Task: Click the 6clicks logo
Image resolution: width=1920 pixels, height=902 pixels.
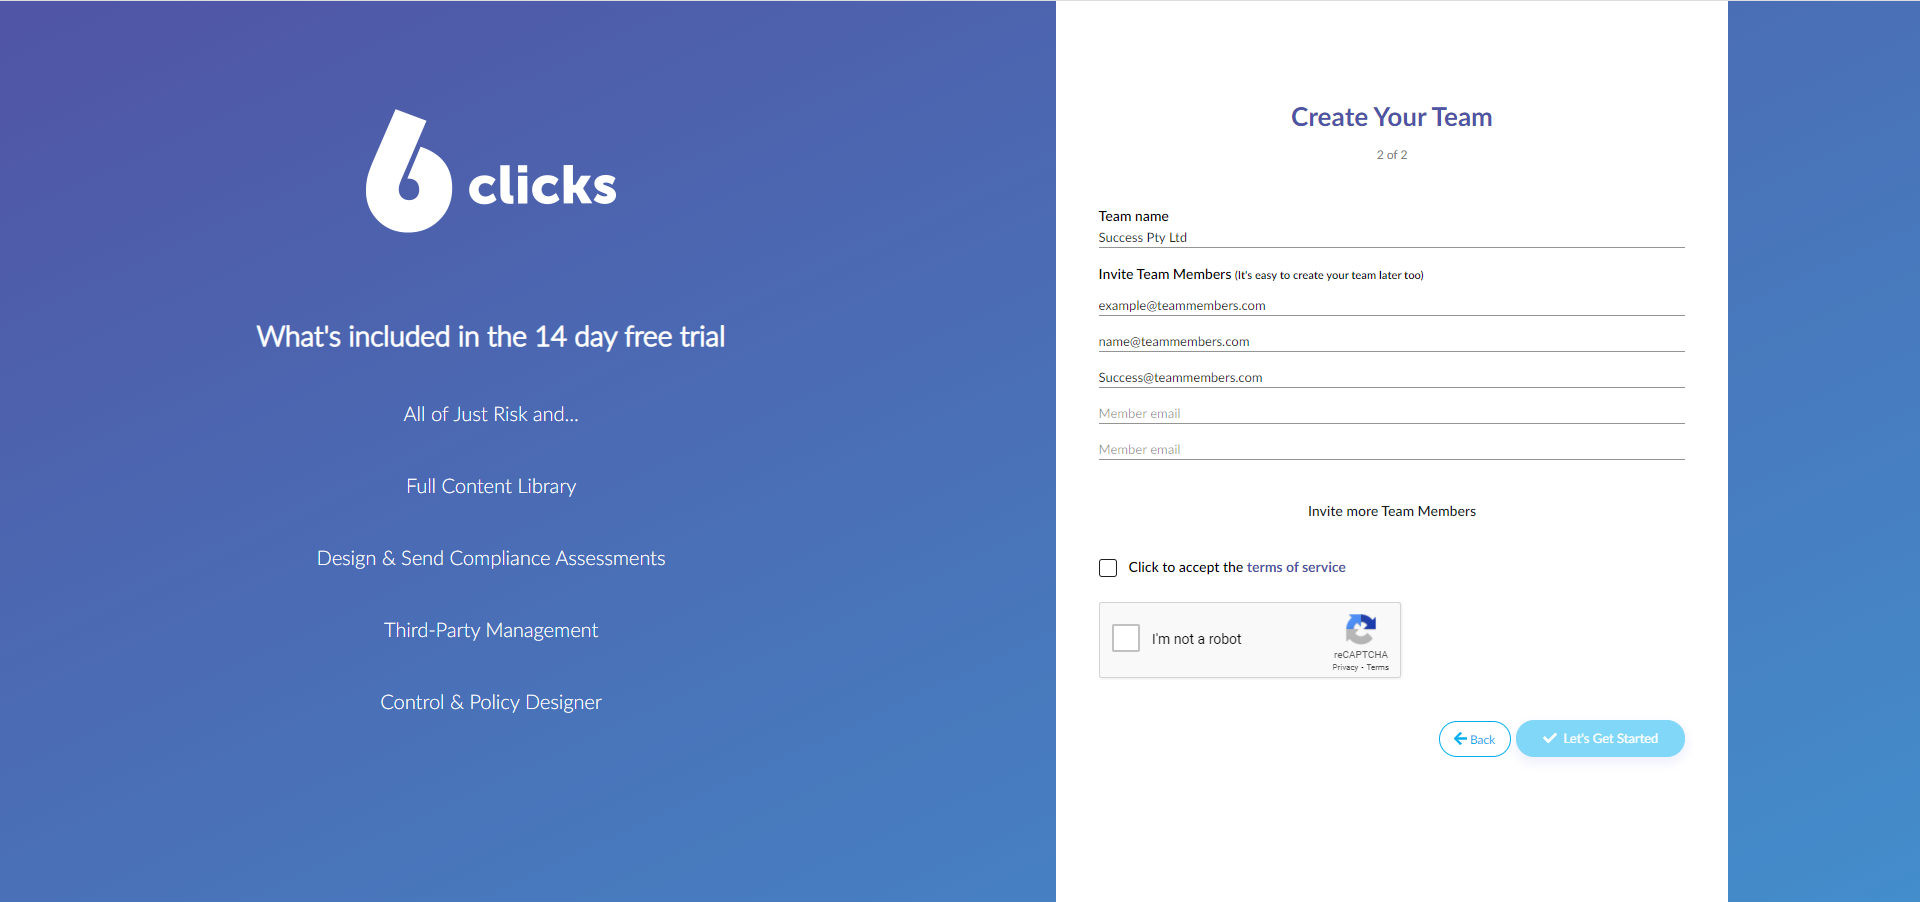Action: pyautogui.click(x=491, y=171)
